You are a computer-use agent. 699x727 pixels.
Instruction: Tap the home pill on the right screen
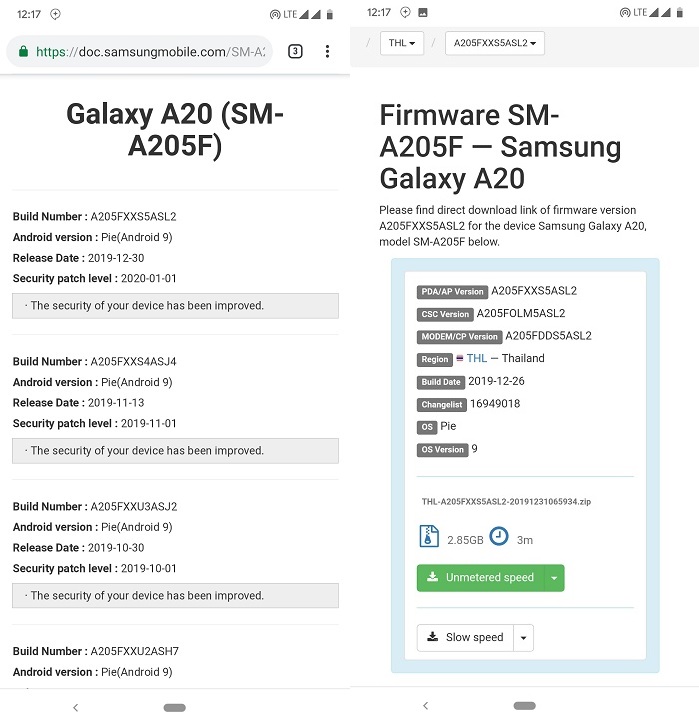coord(525,706)
